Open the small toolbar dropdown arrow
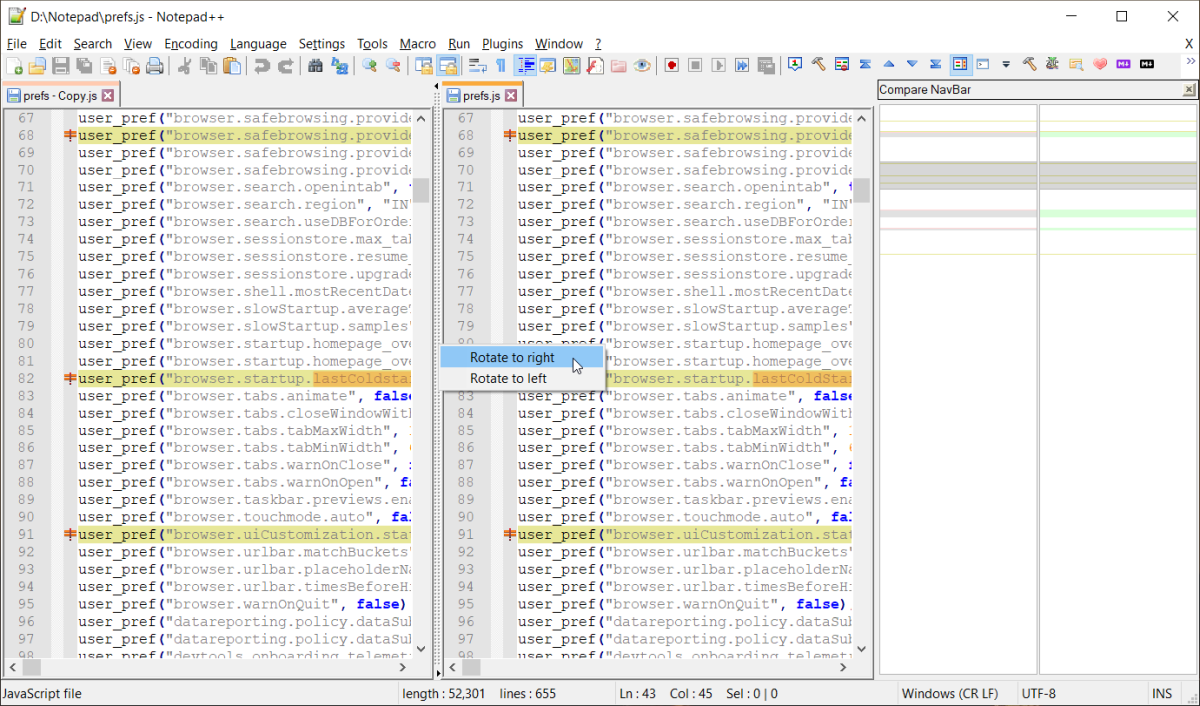The image size is (1200, 706). [x=1006, y=65]
